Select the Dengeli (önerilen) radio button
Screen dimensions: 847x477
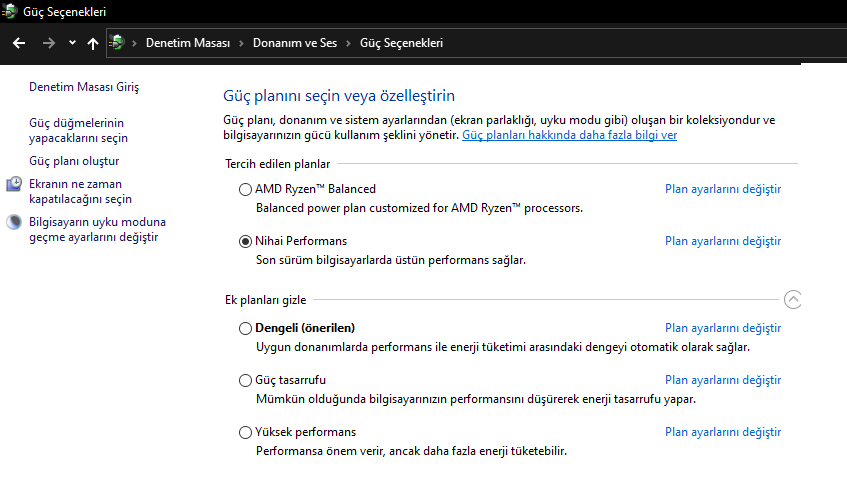246,328
